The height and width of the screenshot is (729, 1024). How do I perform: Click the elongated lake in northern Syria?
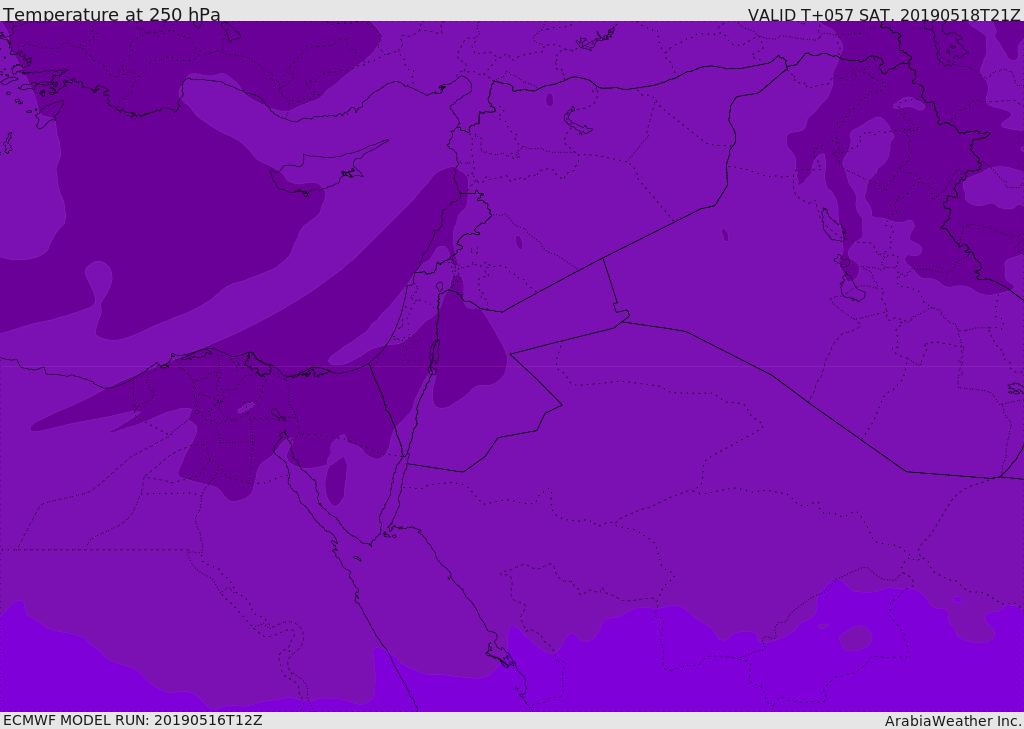coord(578,121)
